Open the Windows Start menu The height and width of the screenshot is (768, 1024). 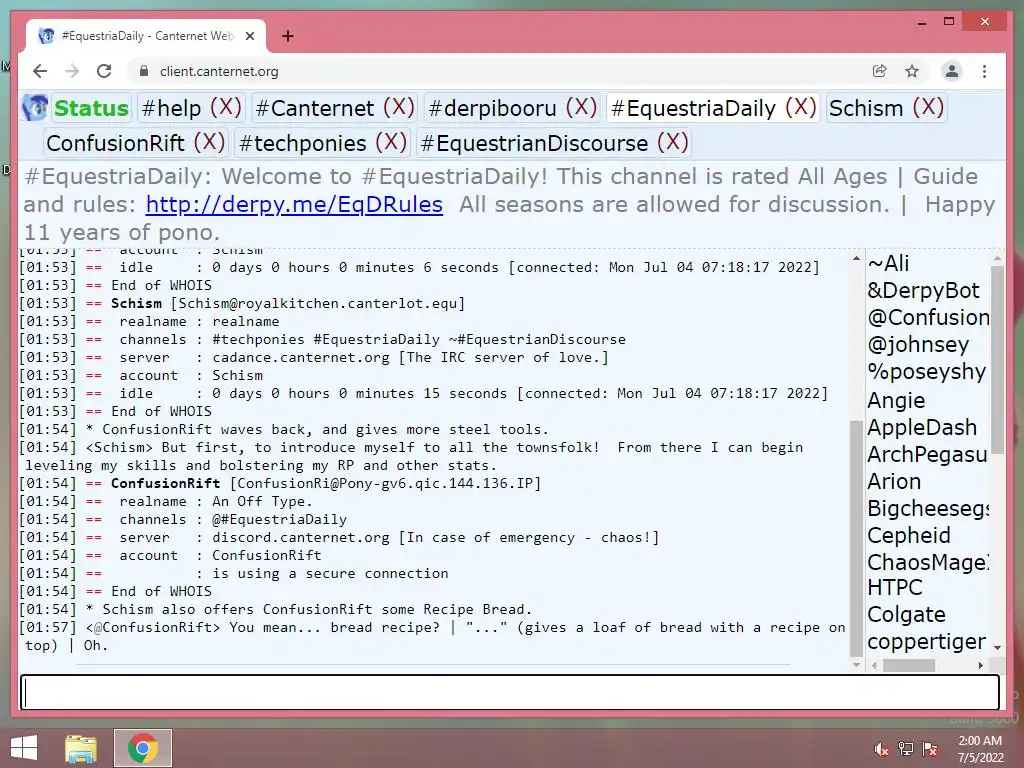[x=24, y=748]
